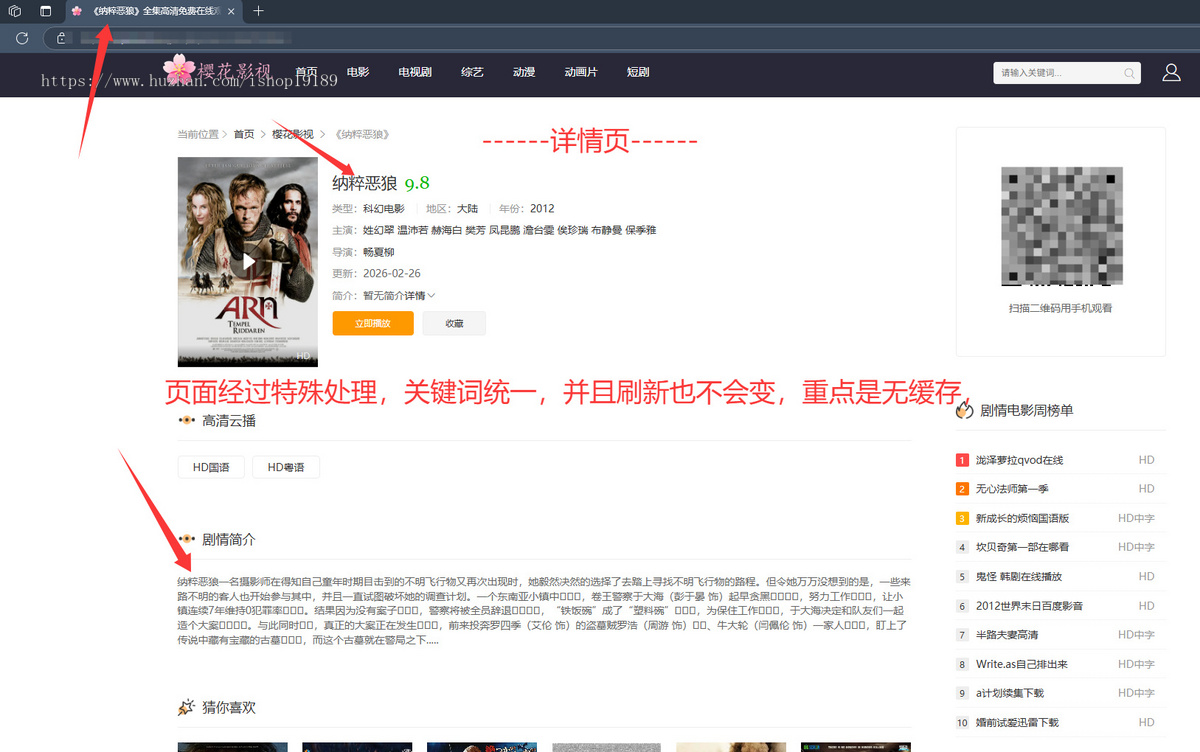Click the update date 2026-02-26

pyautogui.click(x=391, y=274)
